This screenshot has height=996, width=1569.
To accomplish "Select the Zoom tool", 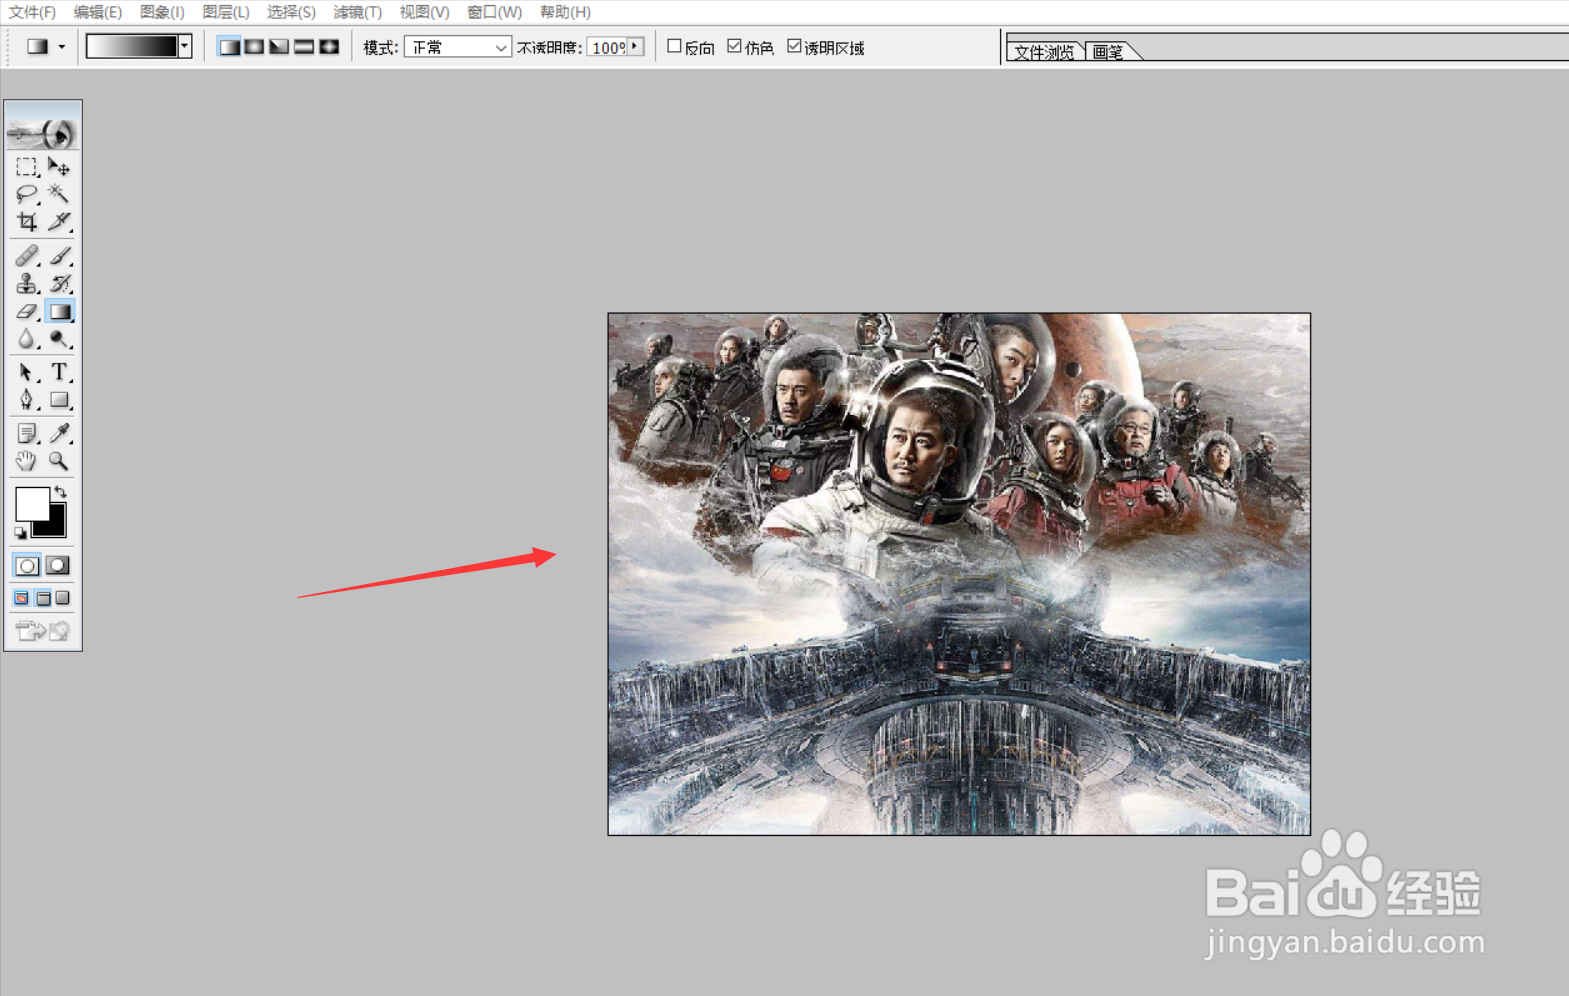I will click(59, 461).
